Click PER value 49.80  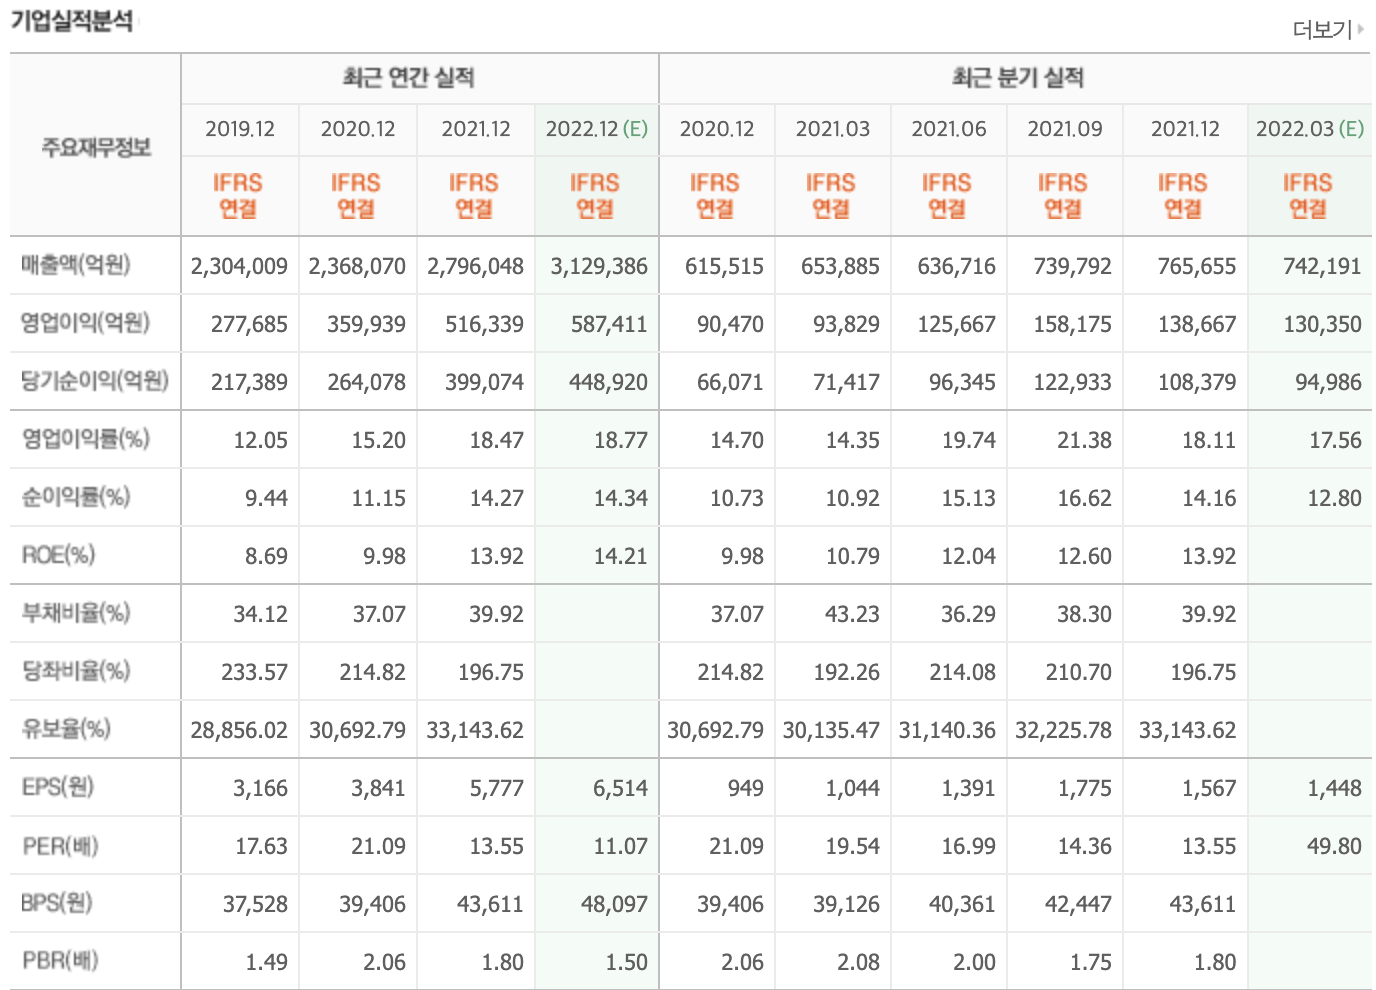coord(1335,847)
